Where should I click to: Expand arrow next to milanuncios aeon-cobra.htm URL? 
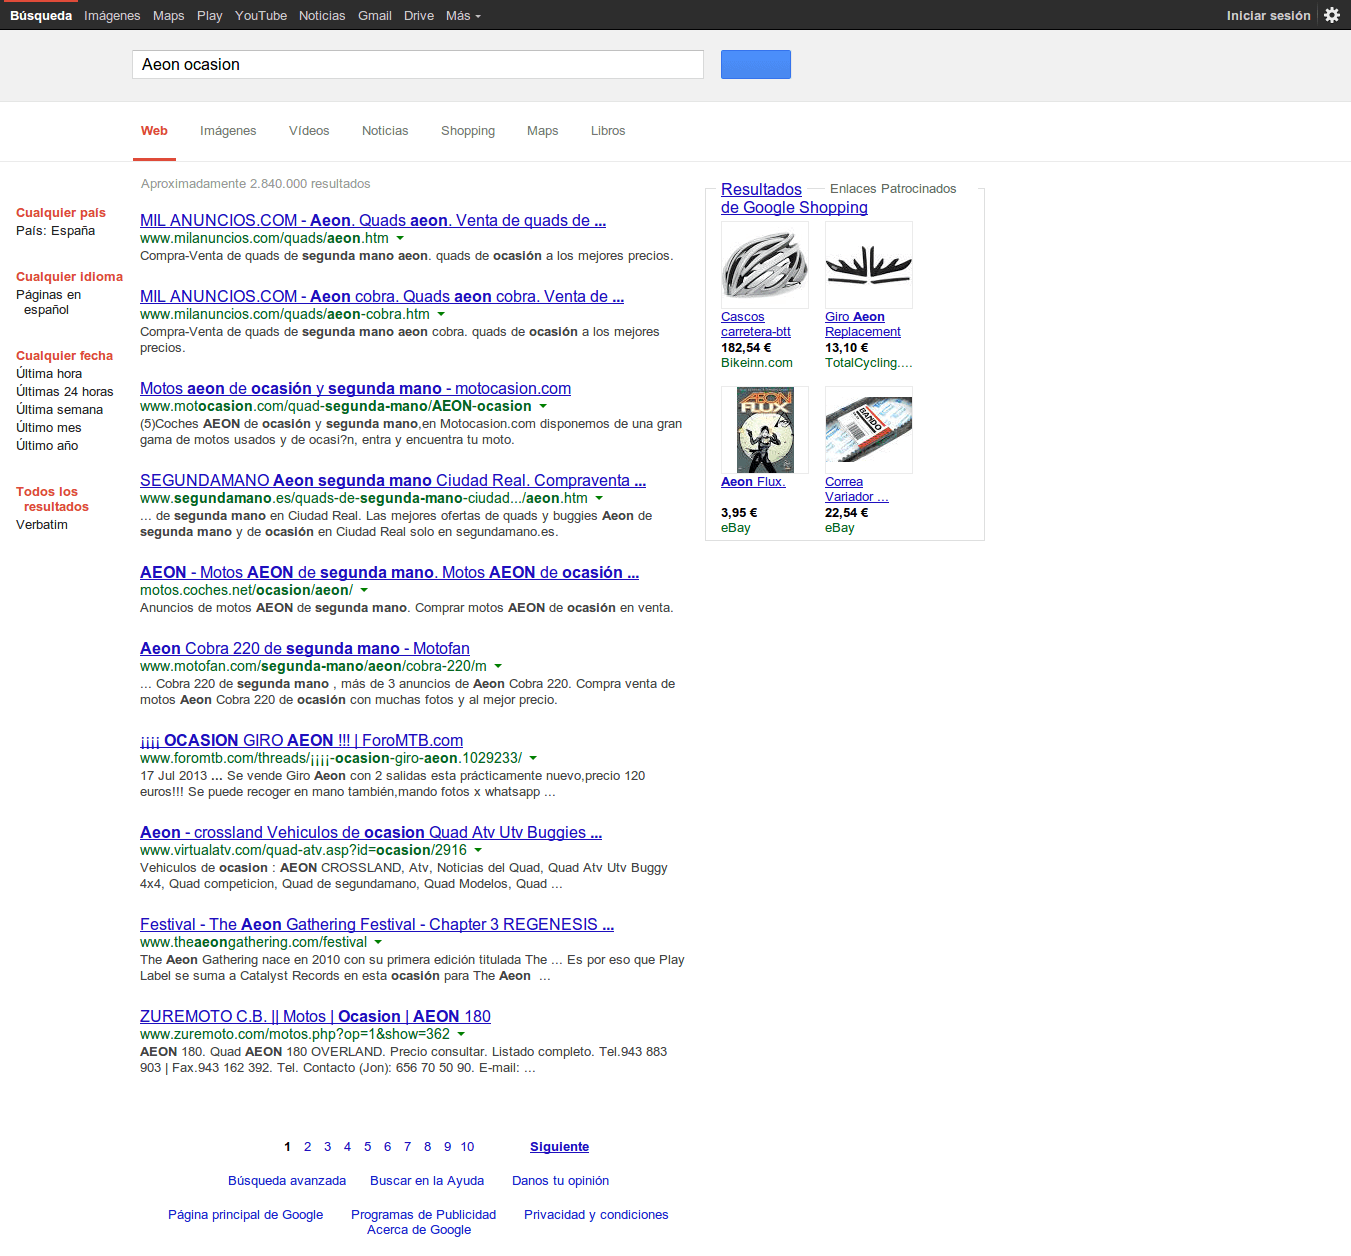coord(441,314)
